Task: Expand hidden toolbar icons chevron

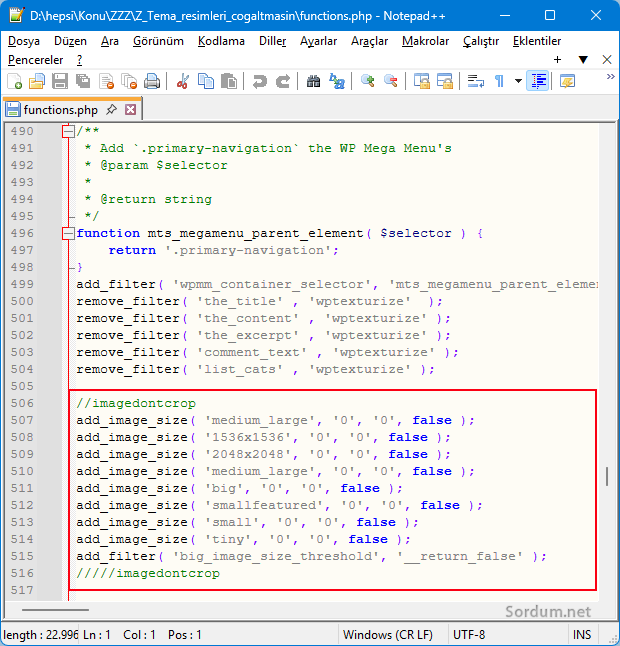Action: pos(611,77)
